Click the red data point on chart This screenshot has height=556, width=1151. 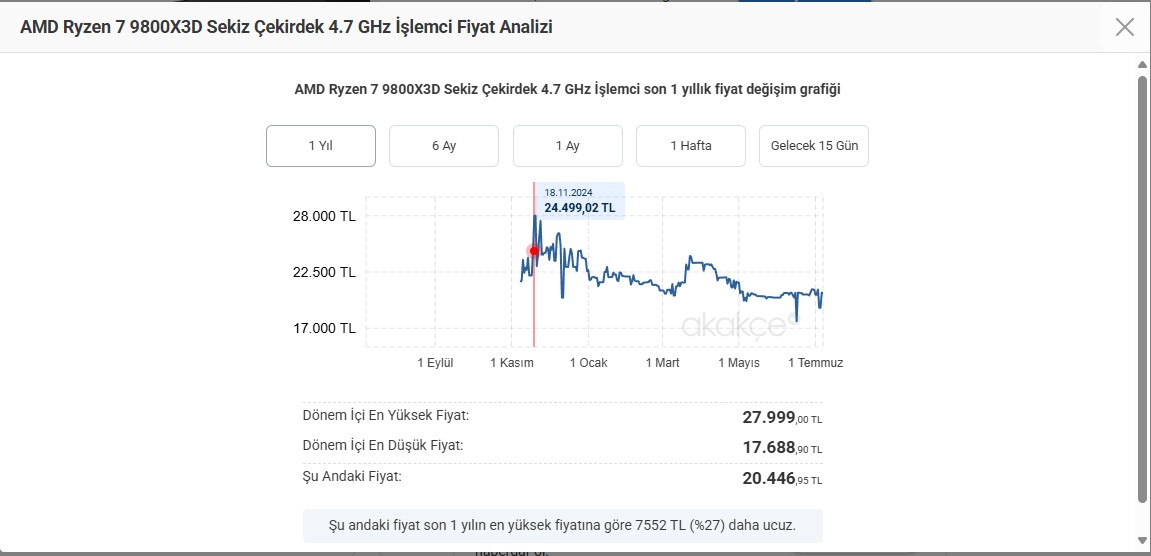(x=534, y=251)
